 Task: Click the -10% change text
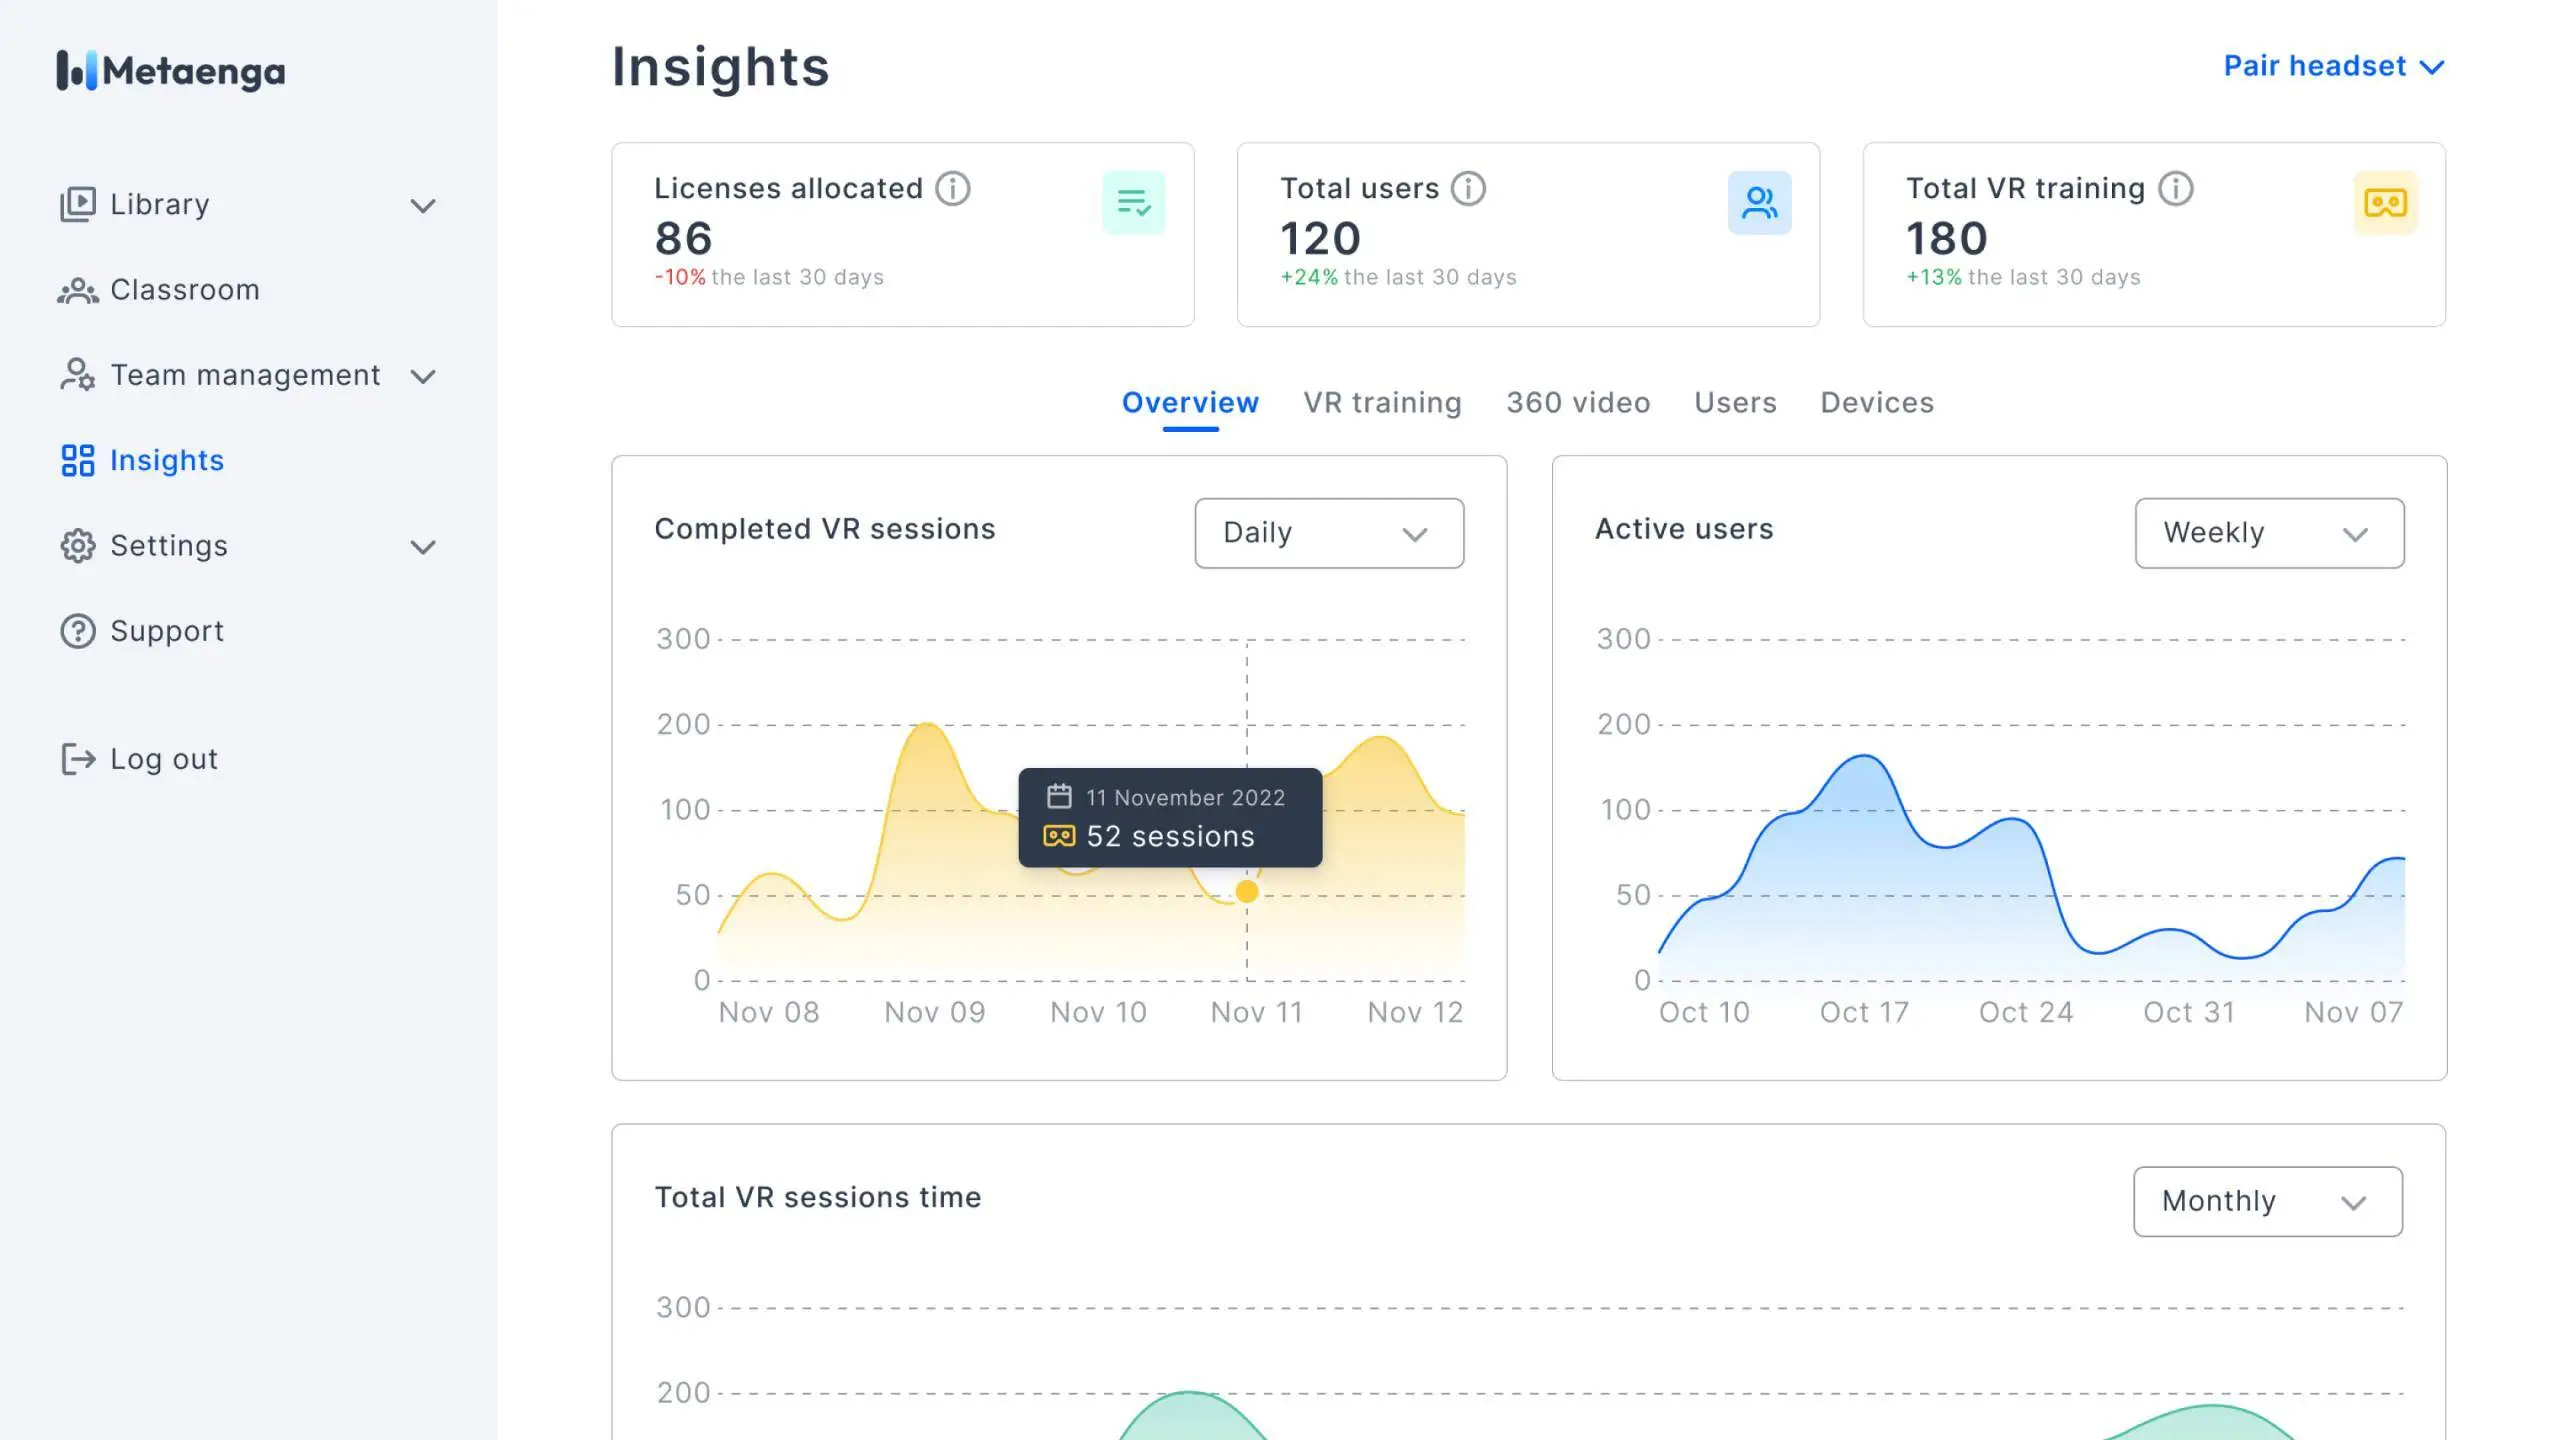(x=680, y=277)
